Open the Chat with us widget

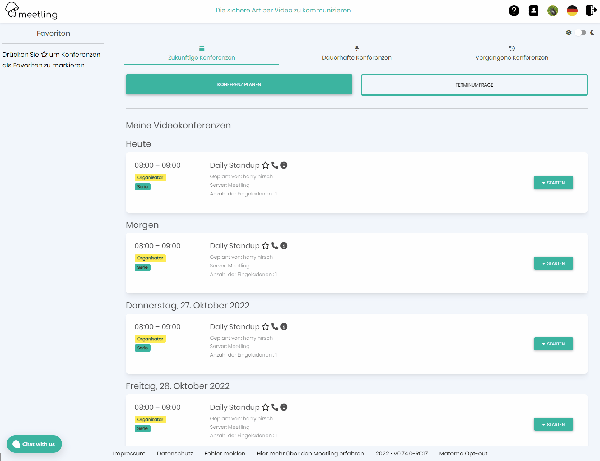point(34,443)
